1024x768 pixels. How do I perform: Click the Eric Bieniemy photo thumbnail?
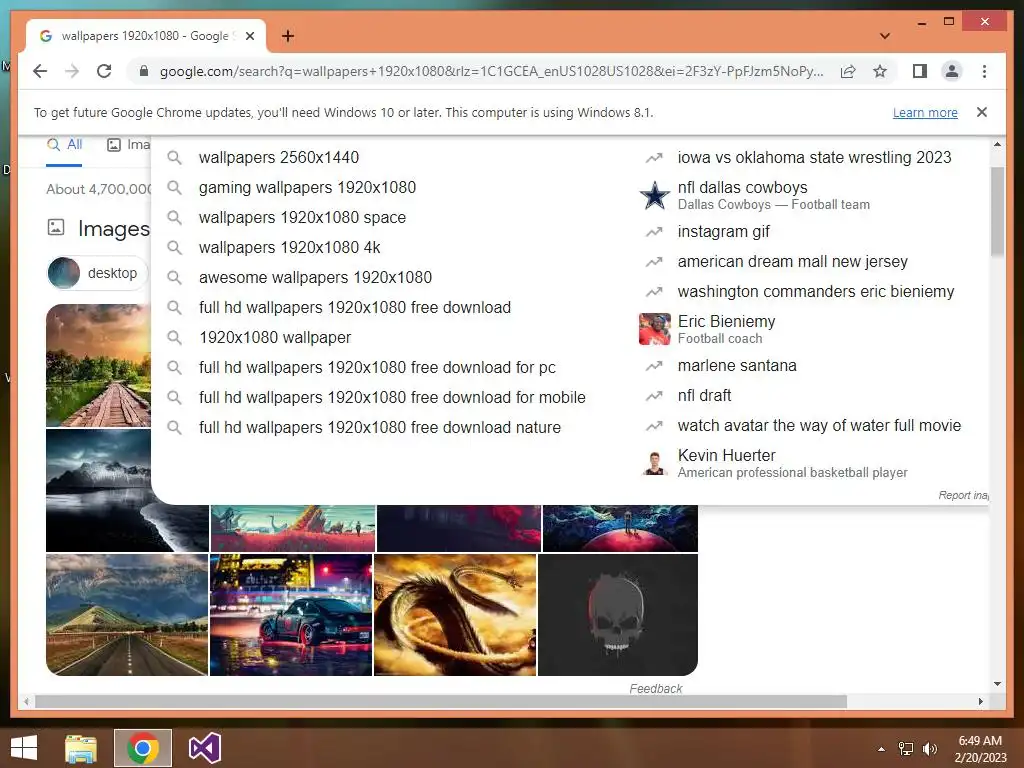[654, 328]
